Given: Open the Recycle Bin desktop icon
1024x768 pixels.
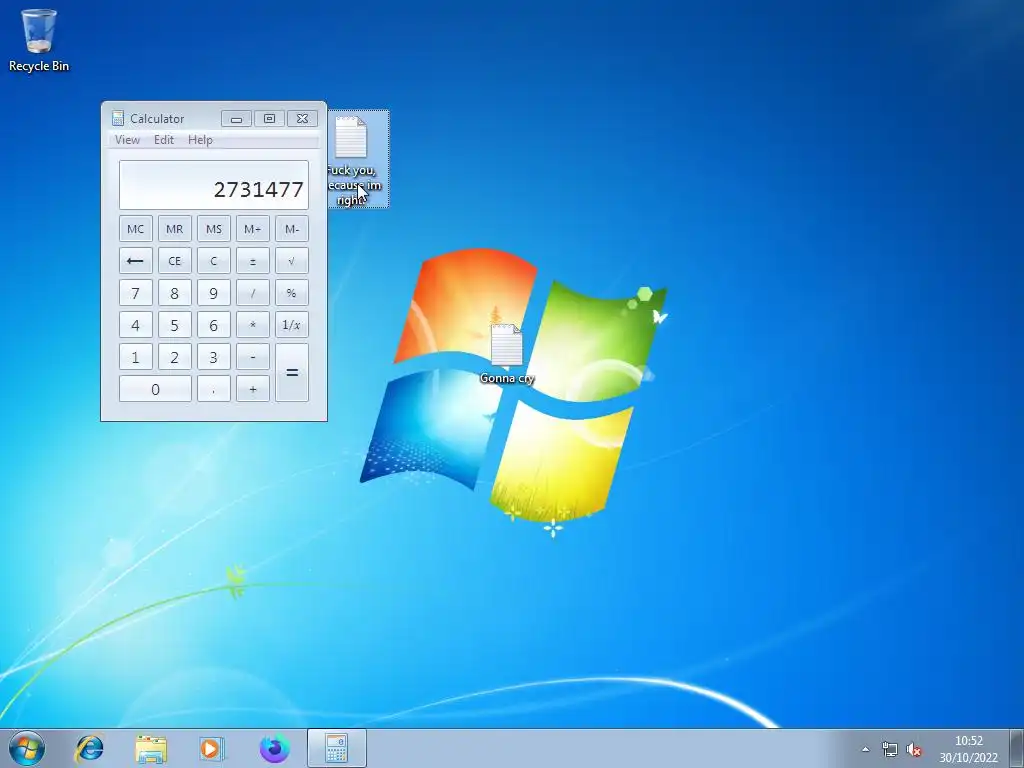Looking at the screenshot, I should [x=39, y=39].
